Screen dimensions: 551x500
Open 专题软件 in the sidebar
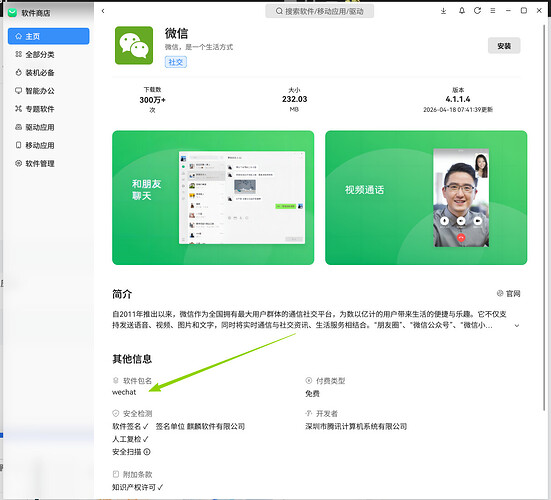[x=48, y=109]
